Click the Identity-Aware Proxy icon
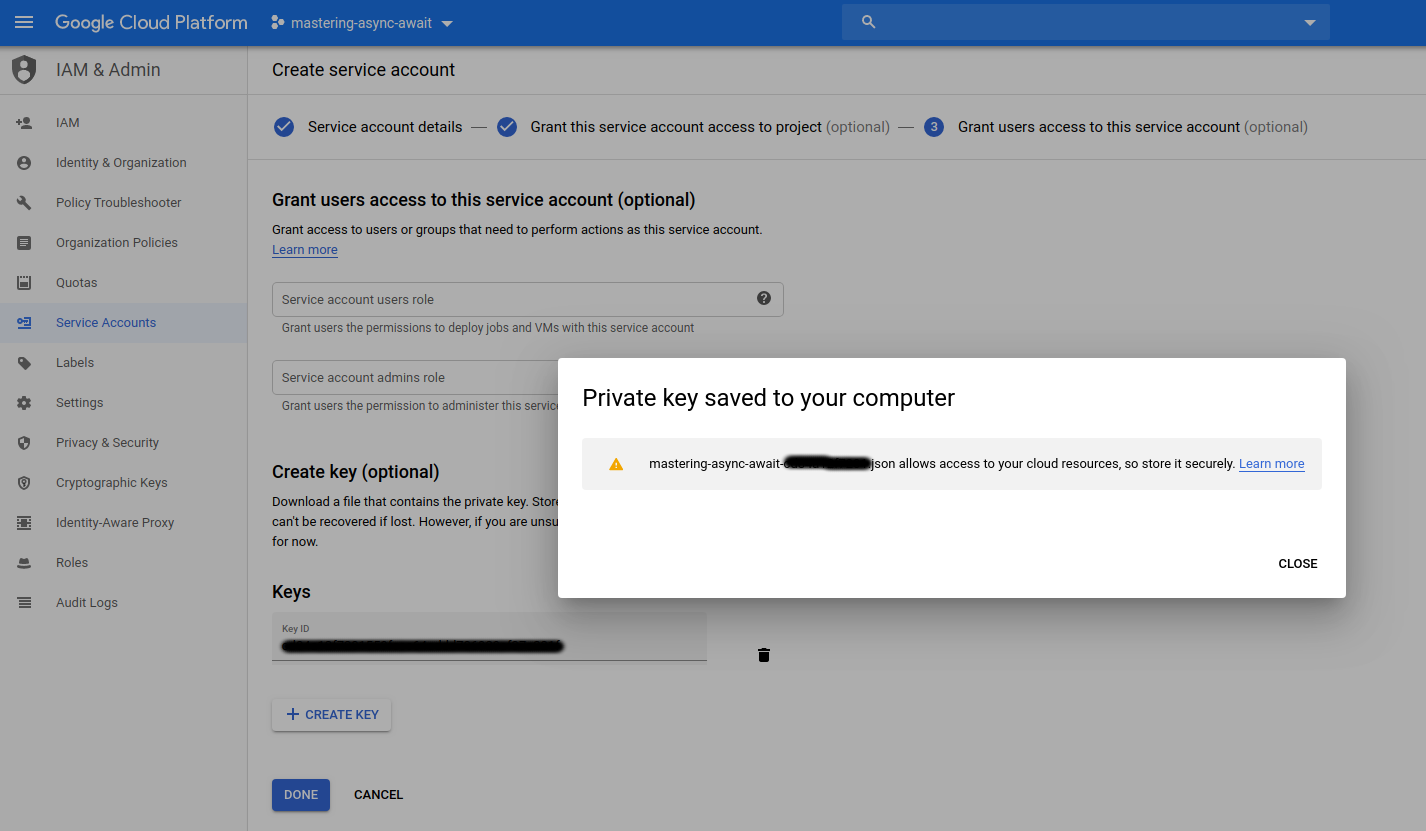The height and width of the screenshot is (831, 1426). coord(24,523)
